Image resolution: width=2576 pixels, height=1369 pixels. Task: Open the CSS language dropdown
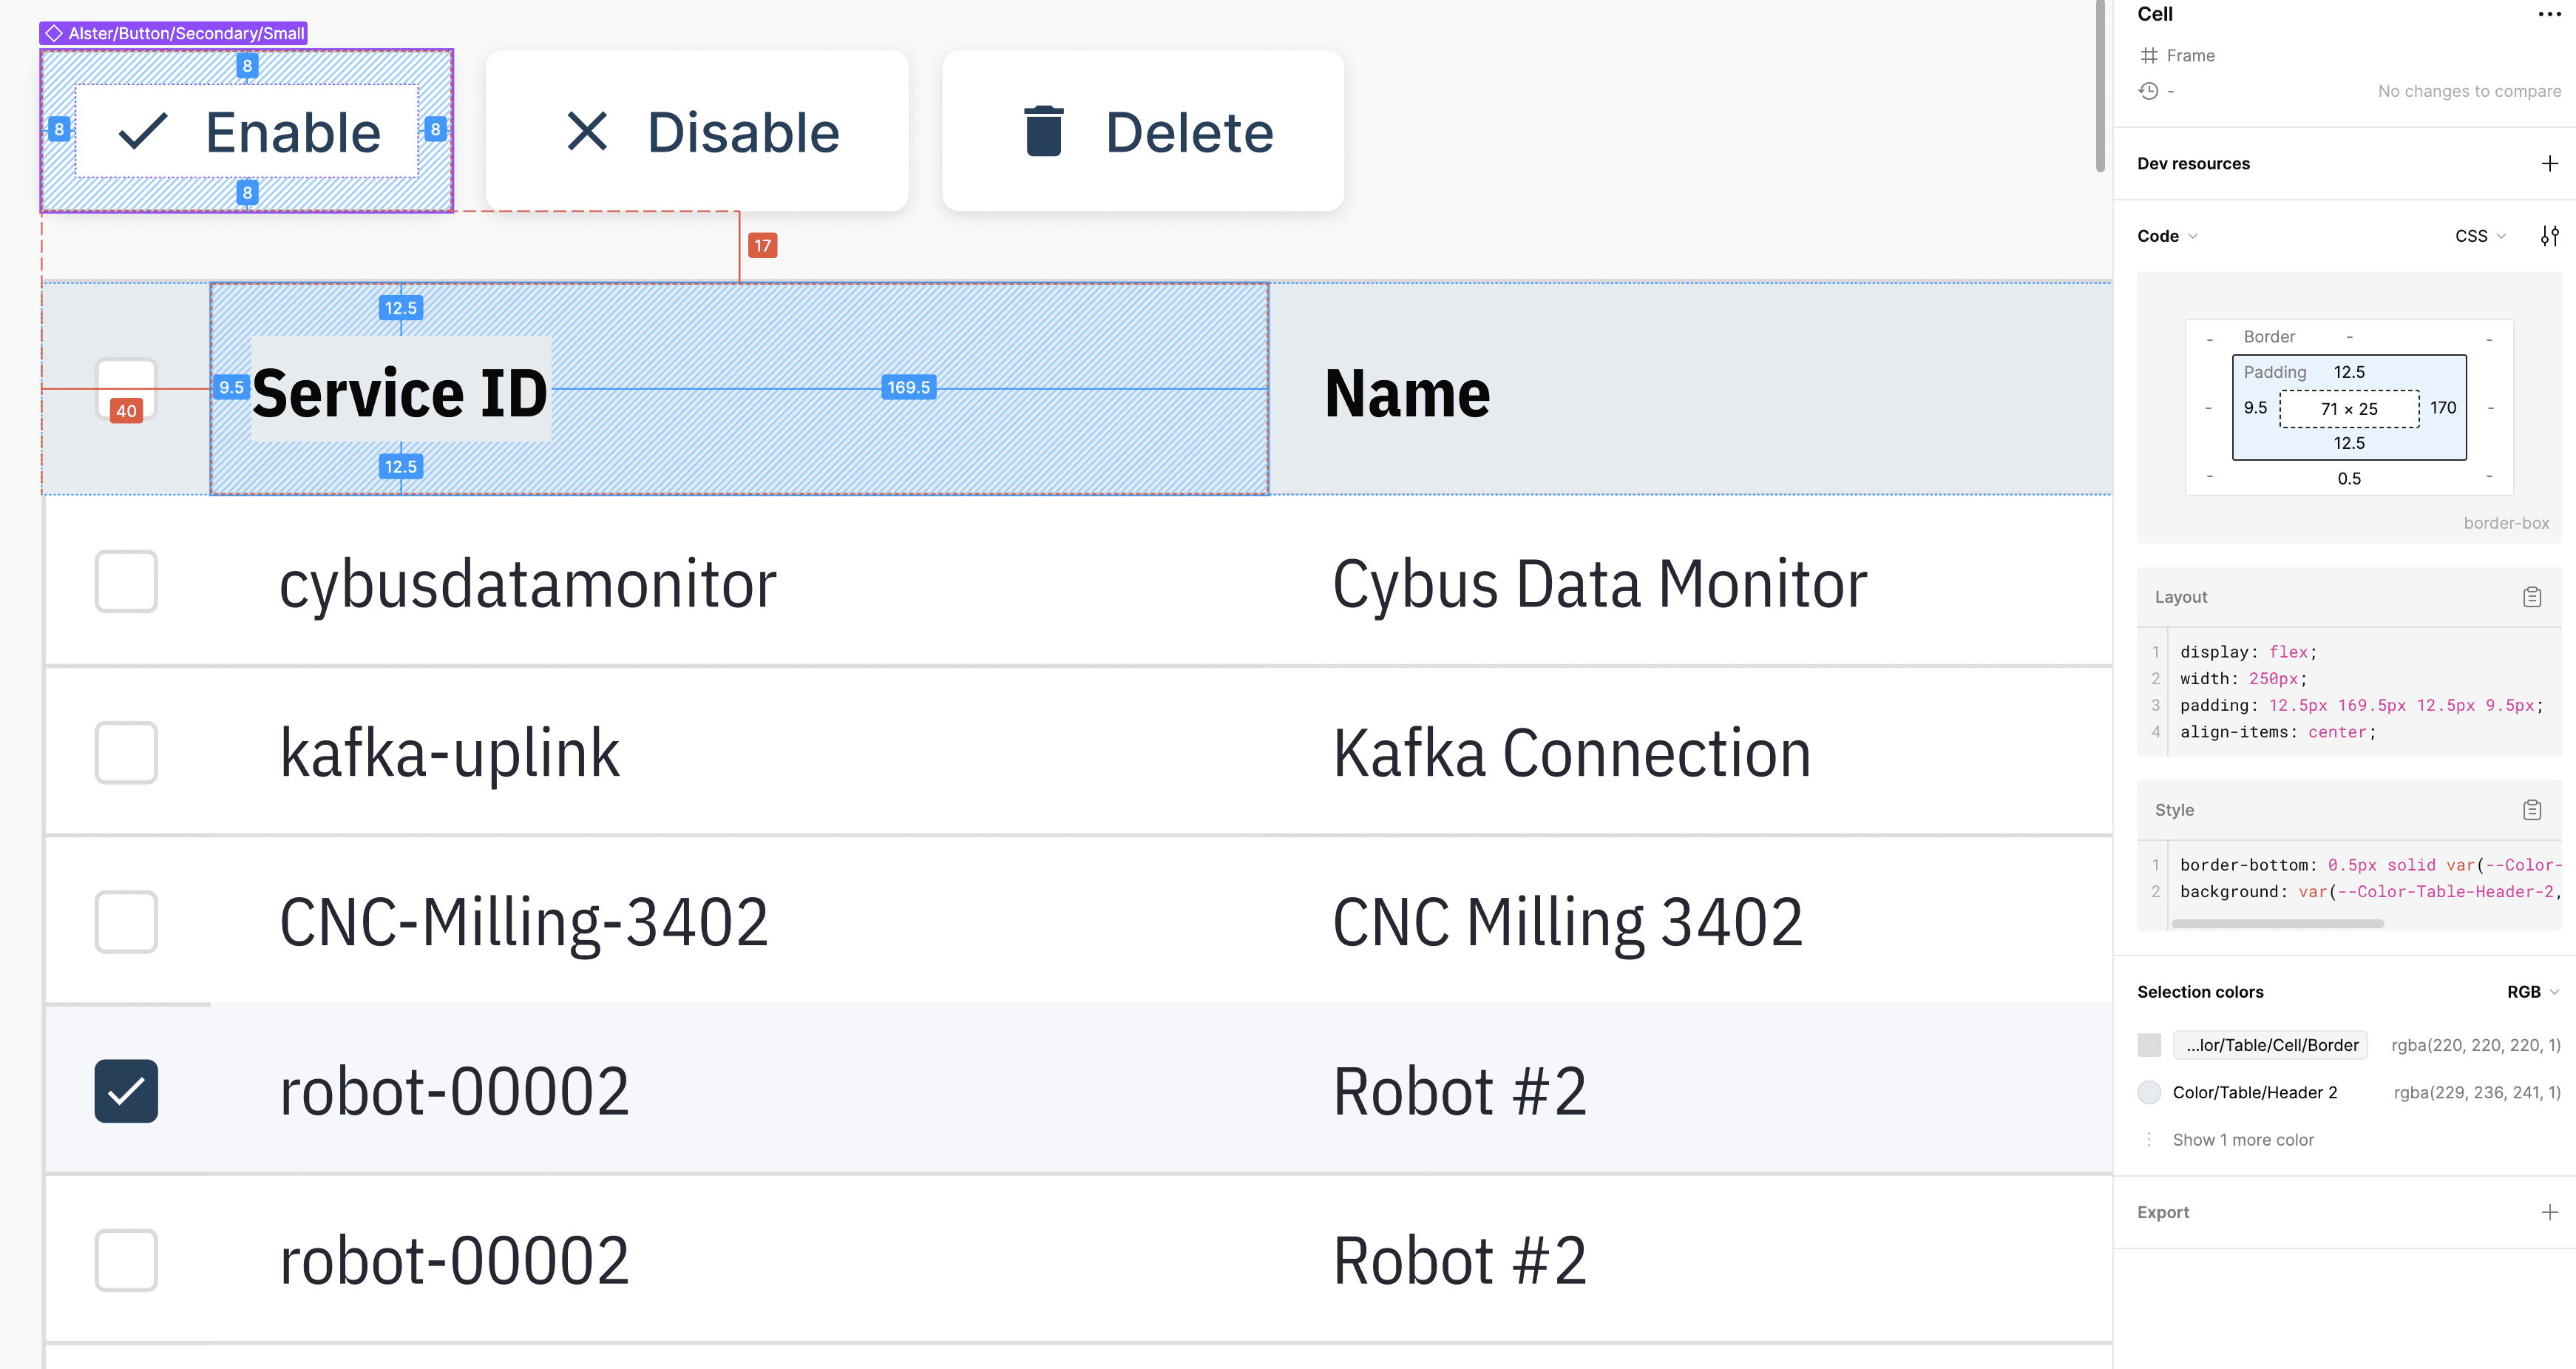pyautogui.click(x=2480, y=236)
